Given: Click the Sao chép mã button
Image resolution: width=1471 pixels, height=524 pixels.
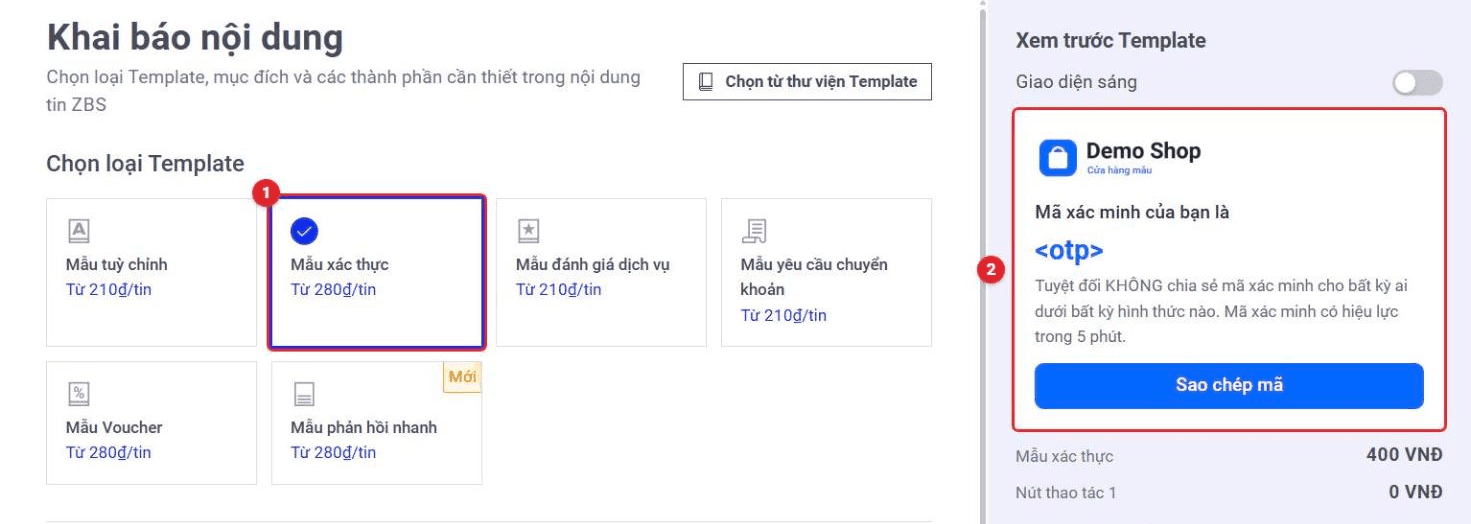Looking at the screenshot, I should point(1229,386).
